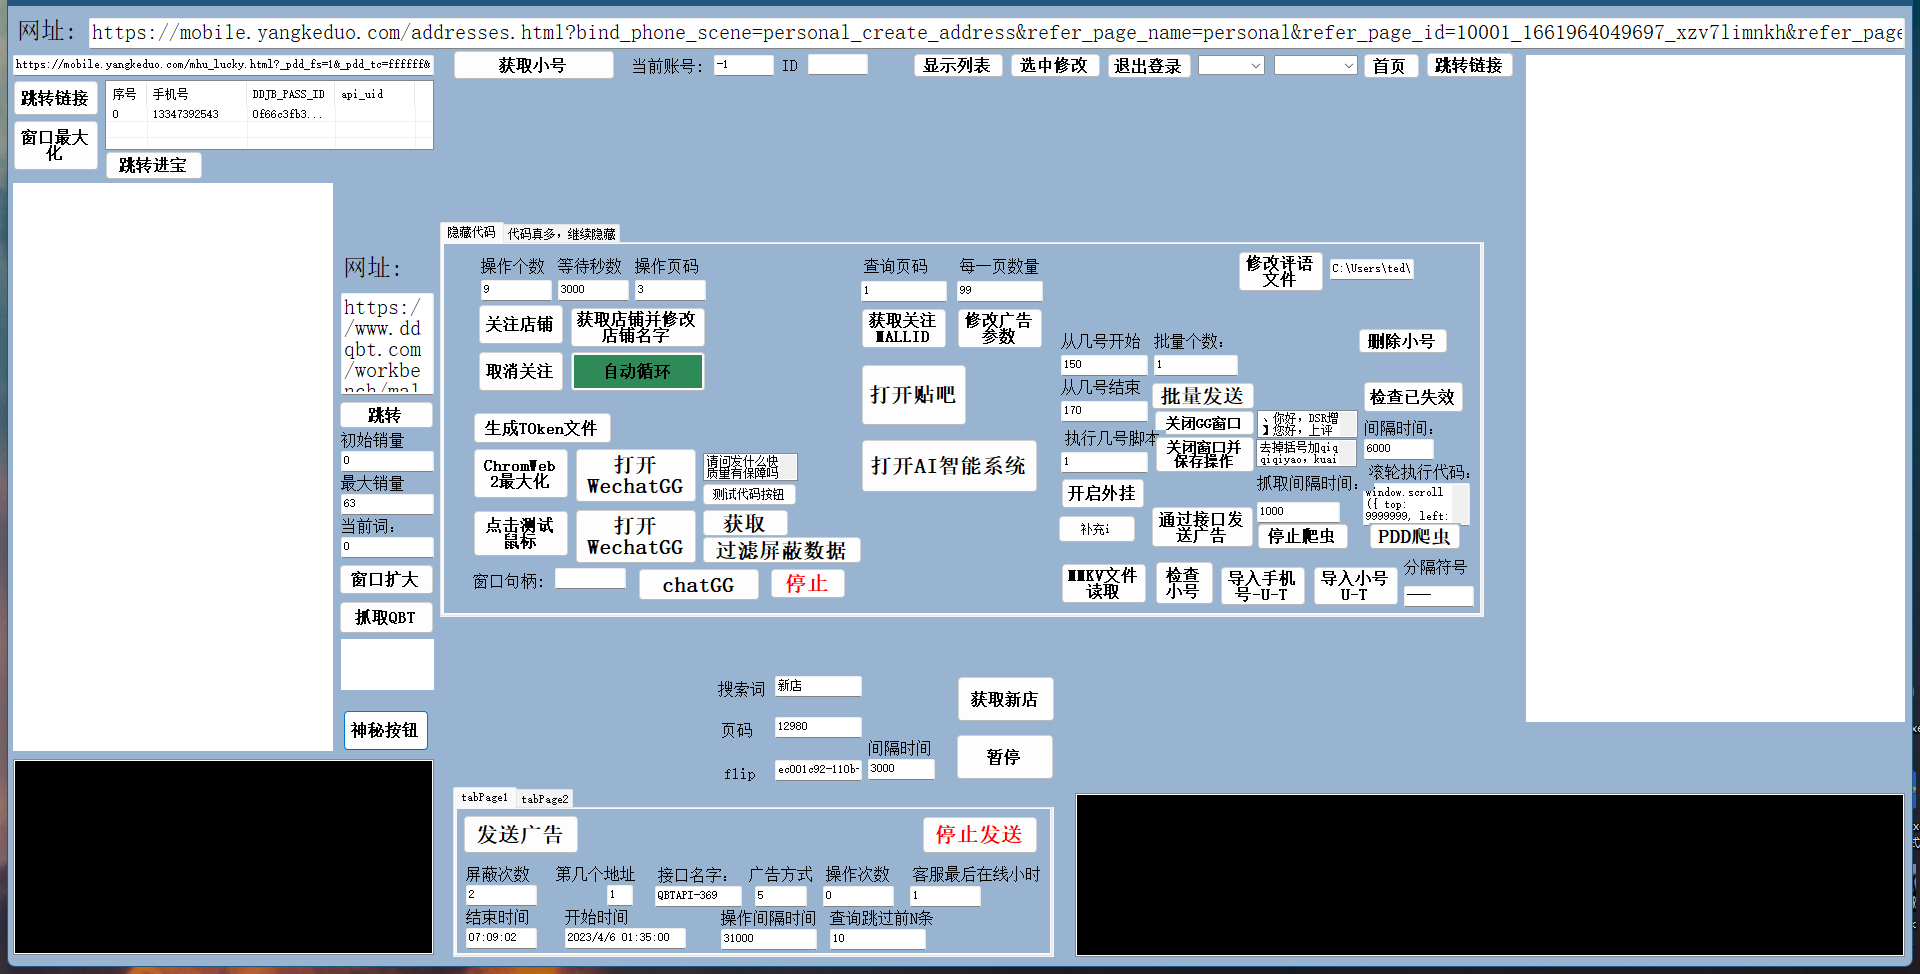Click the 生成TOken文件 button

(x=541, y=428)
